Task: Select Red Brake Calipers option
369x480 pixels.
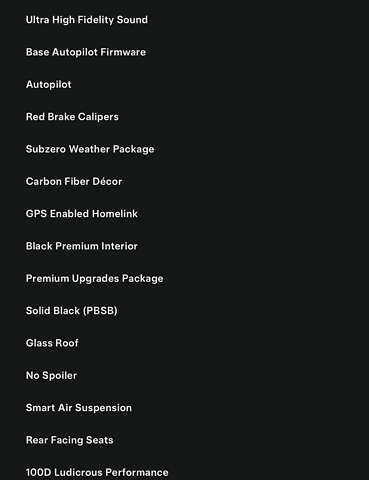Action: [x=72, y=117]
